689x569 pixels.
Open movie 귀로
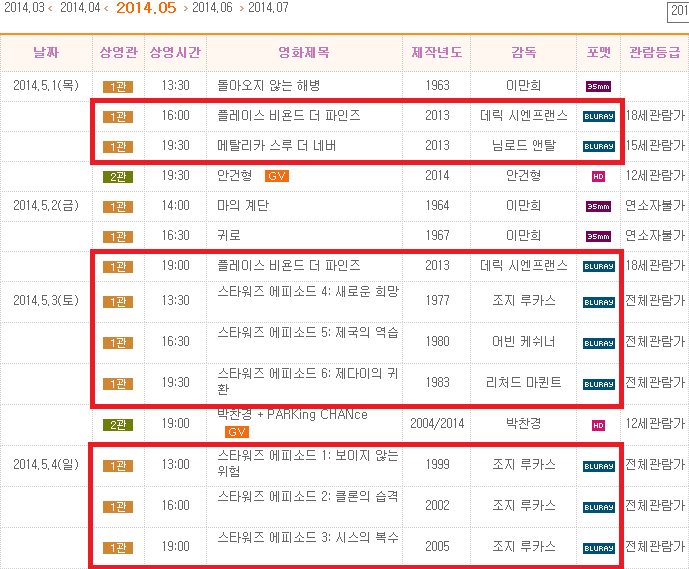coord(229,236)
